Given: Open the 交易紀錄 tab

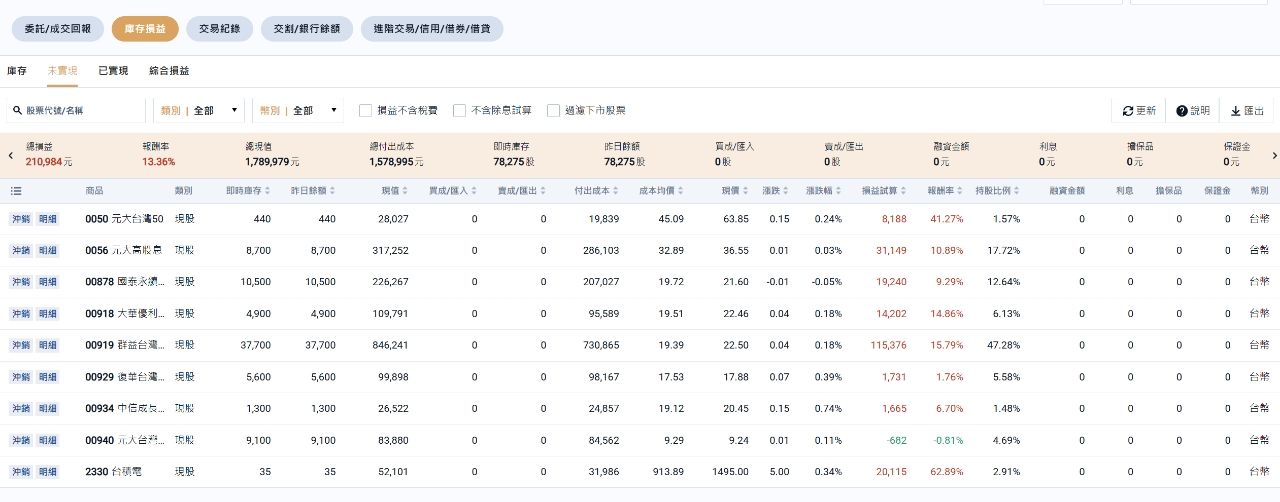Looking at the screenshot, I should point(219,29).
